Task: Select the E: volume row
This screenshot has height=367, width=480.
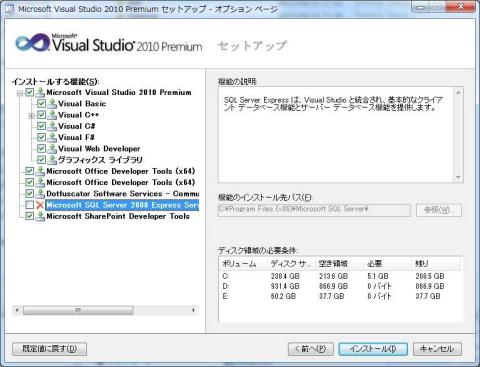Action: pyautogui.click(x=340, y=296)
